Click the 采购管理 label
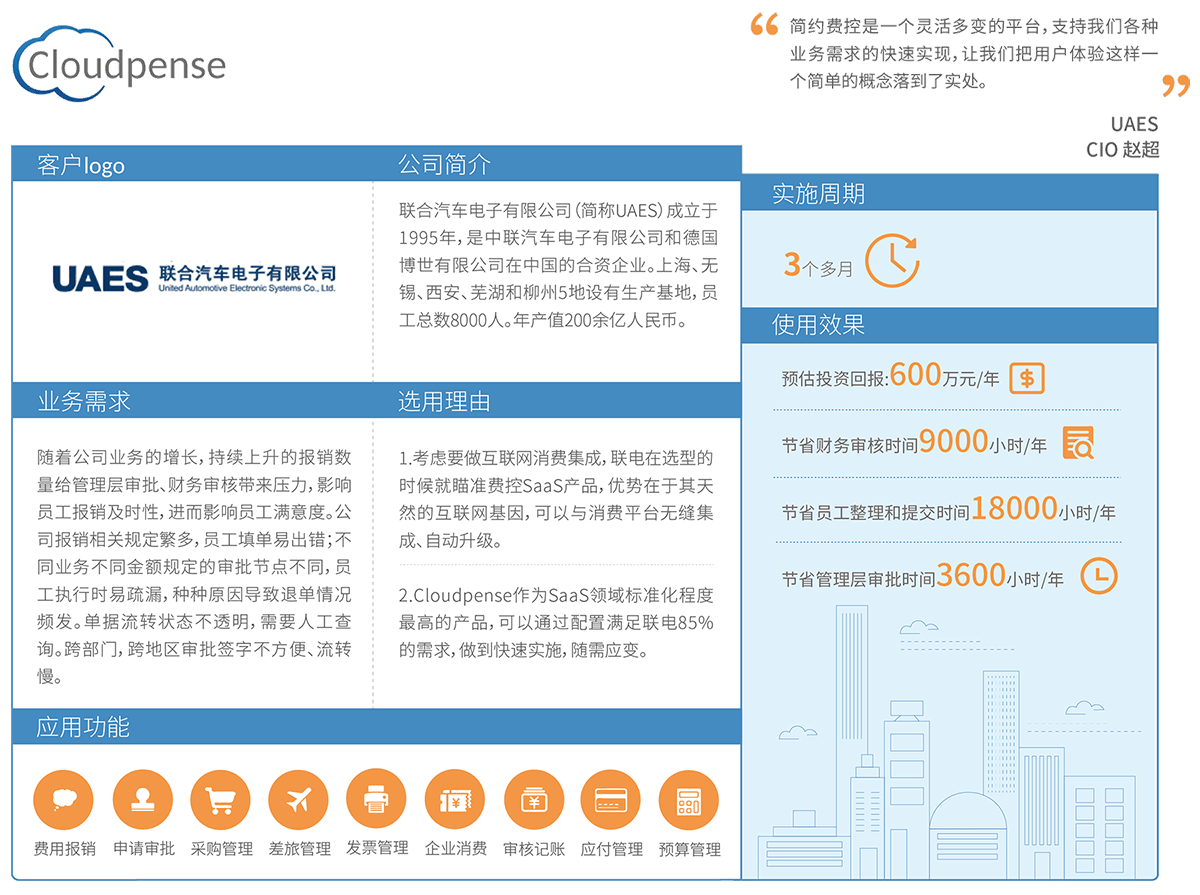This screenshot has width=1200, height=895. coord(221,849)
